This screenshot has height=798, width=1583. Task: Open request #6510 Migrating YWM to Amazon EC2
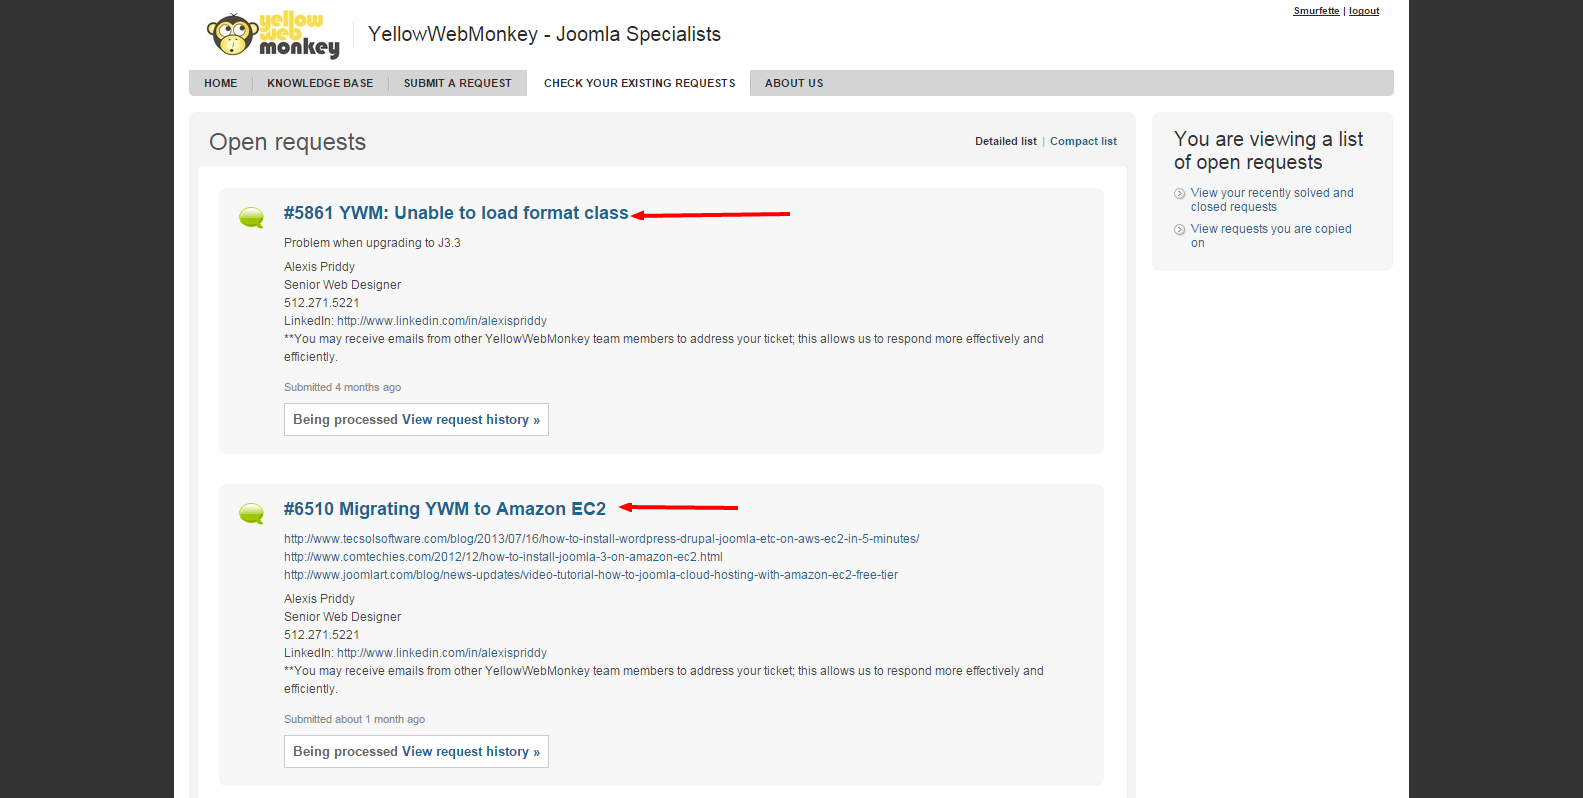pos(445,509)
